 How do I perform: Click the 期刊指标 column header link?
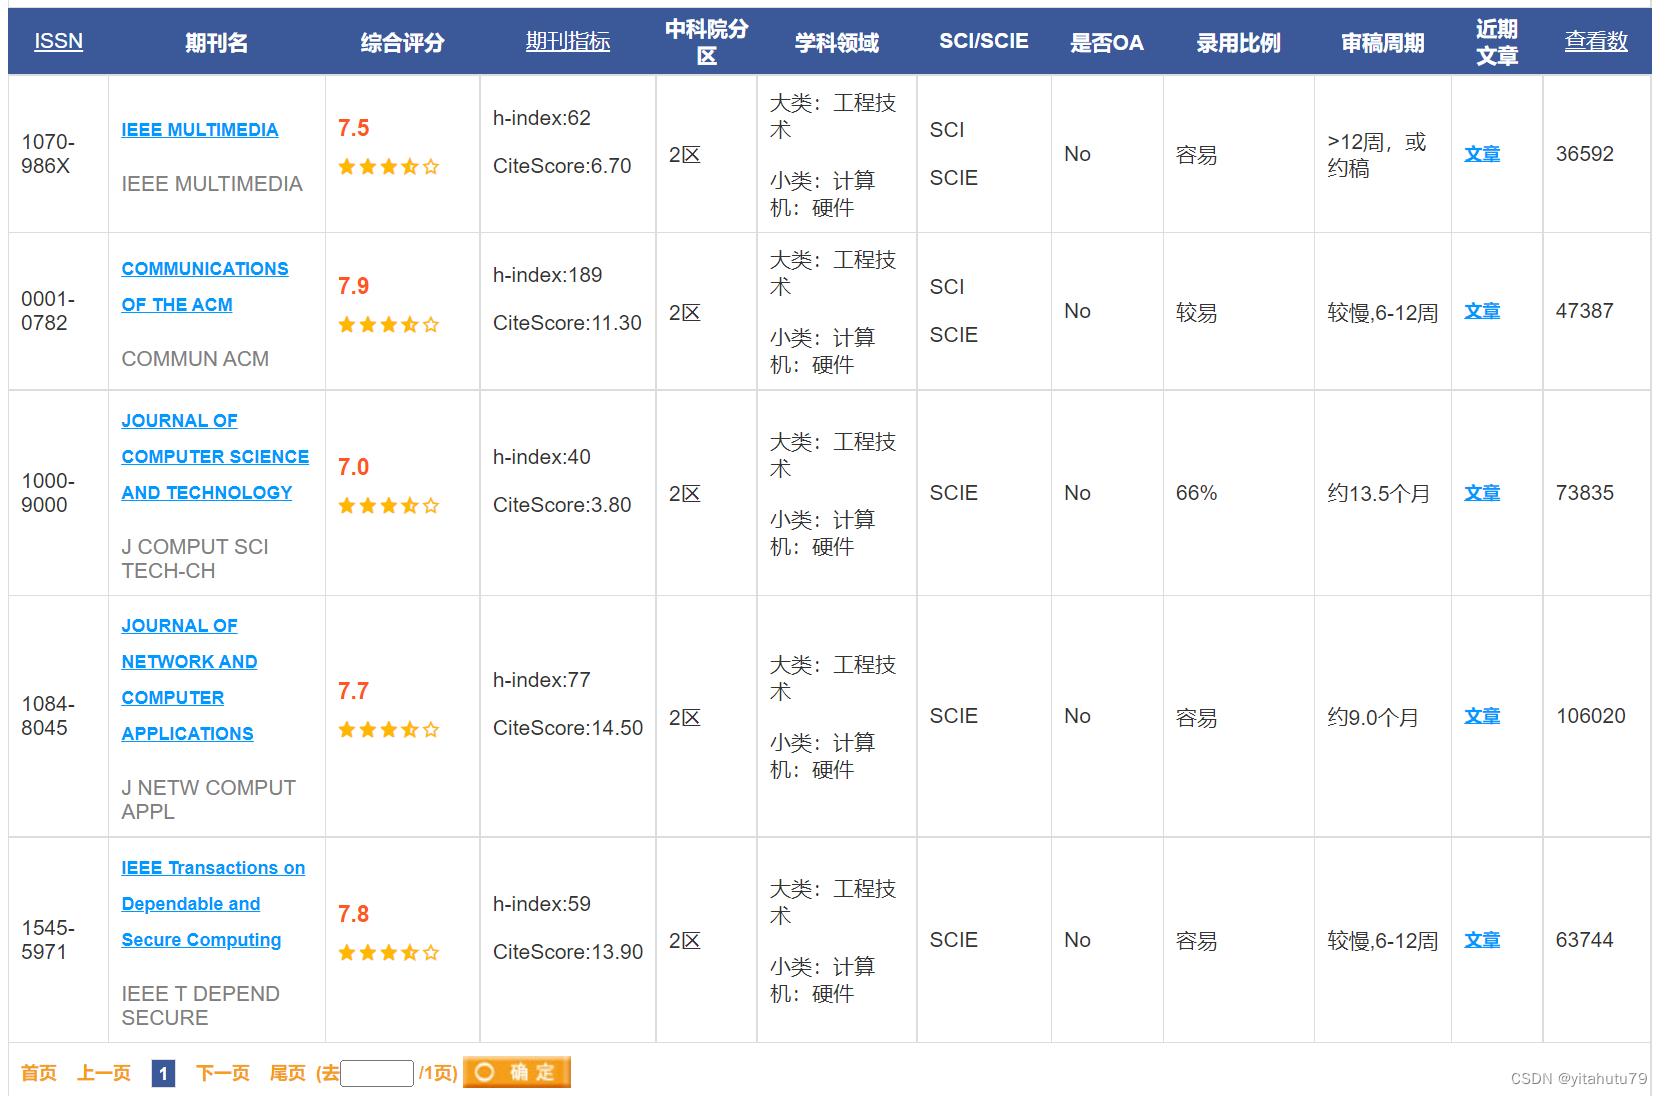pos(568,41)
